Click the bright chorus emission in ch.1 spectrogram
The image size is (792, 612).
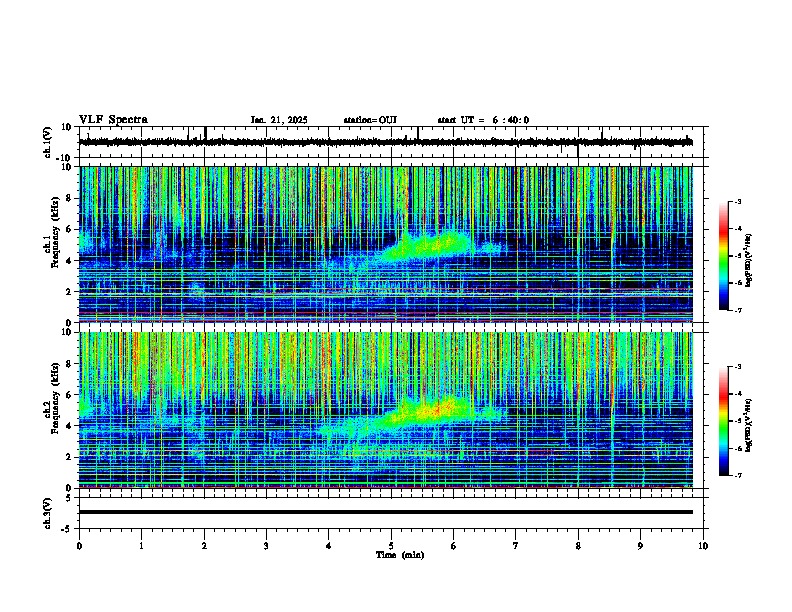tap(429, 246)
